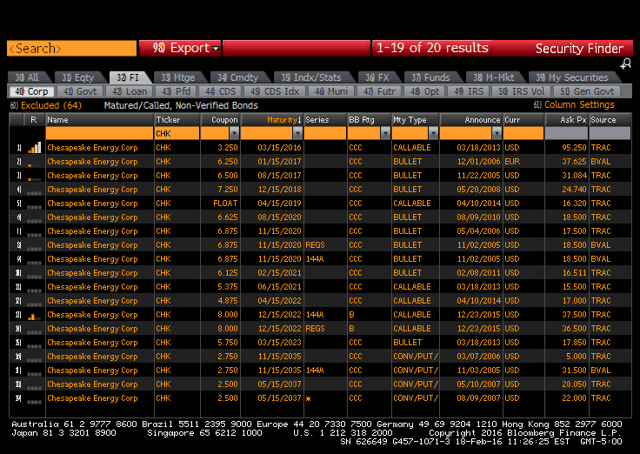
Task: Click the Ask Px column header
Action: pyautogui.click(x=567, y=120)
